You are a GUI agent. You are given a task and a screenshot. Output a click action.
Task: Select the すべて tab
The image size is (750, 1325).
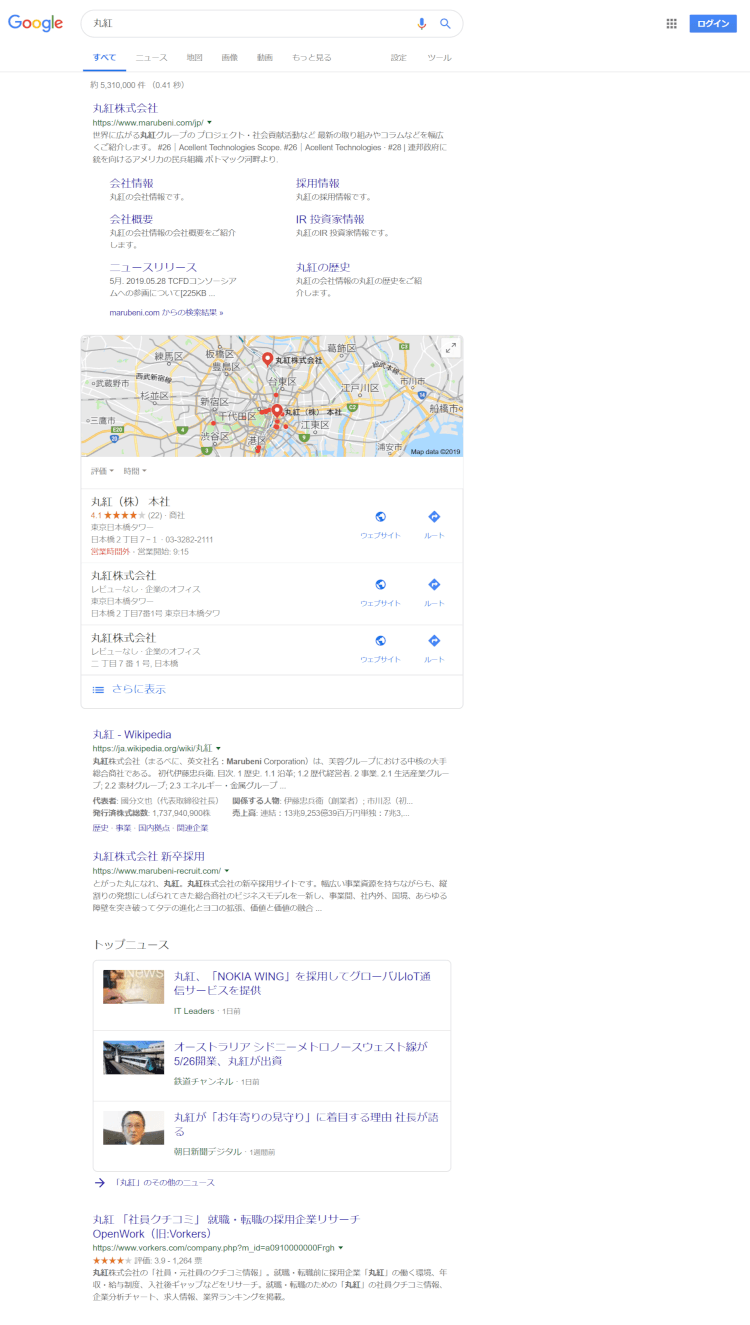coord(104,58)
